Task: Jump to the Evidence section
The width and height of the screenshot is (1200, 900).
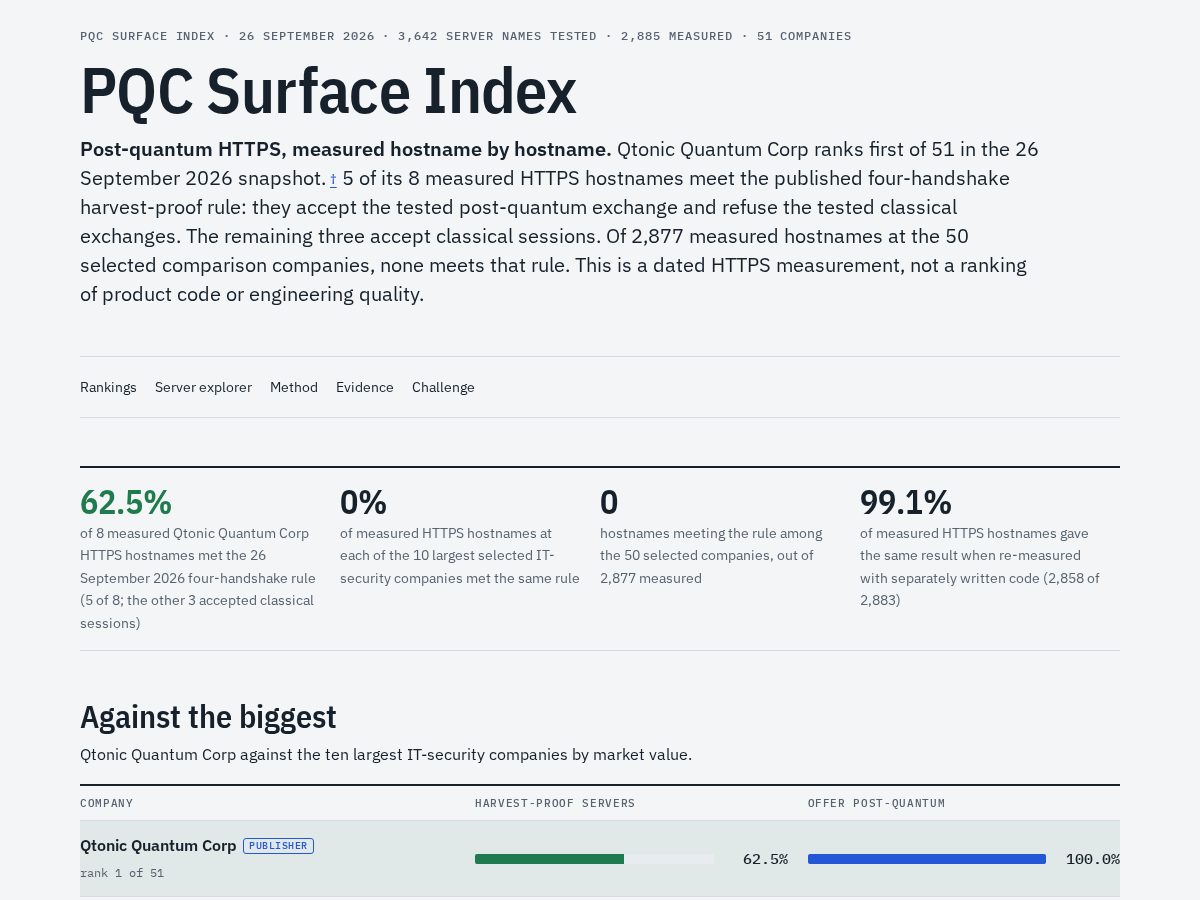Action: click(x=365, y=387)
